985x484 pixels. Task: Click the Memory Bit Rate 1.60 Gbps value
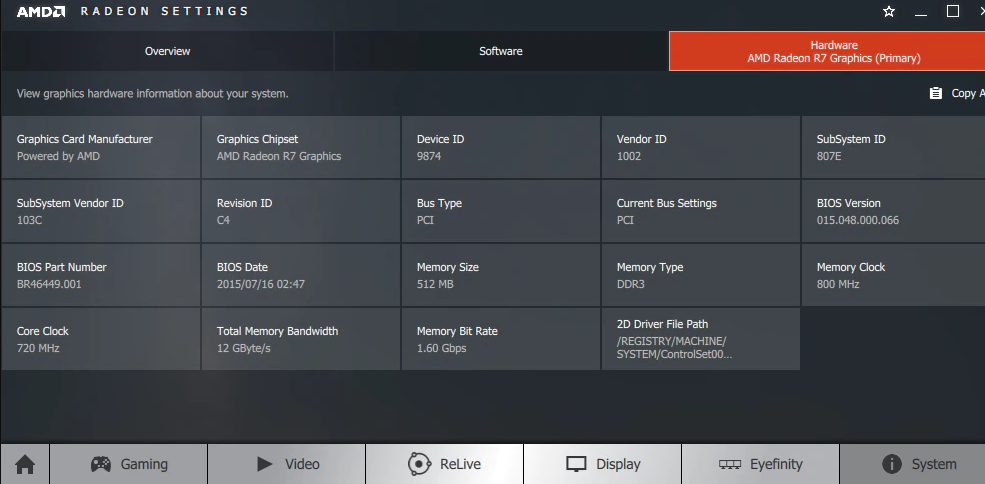[442, 348]
